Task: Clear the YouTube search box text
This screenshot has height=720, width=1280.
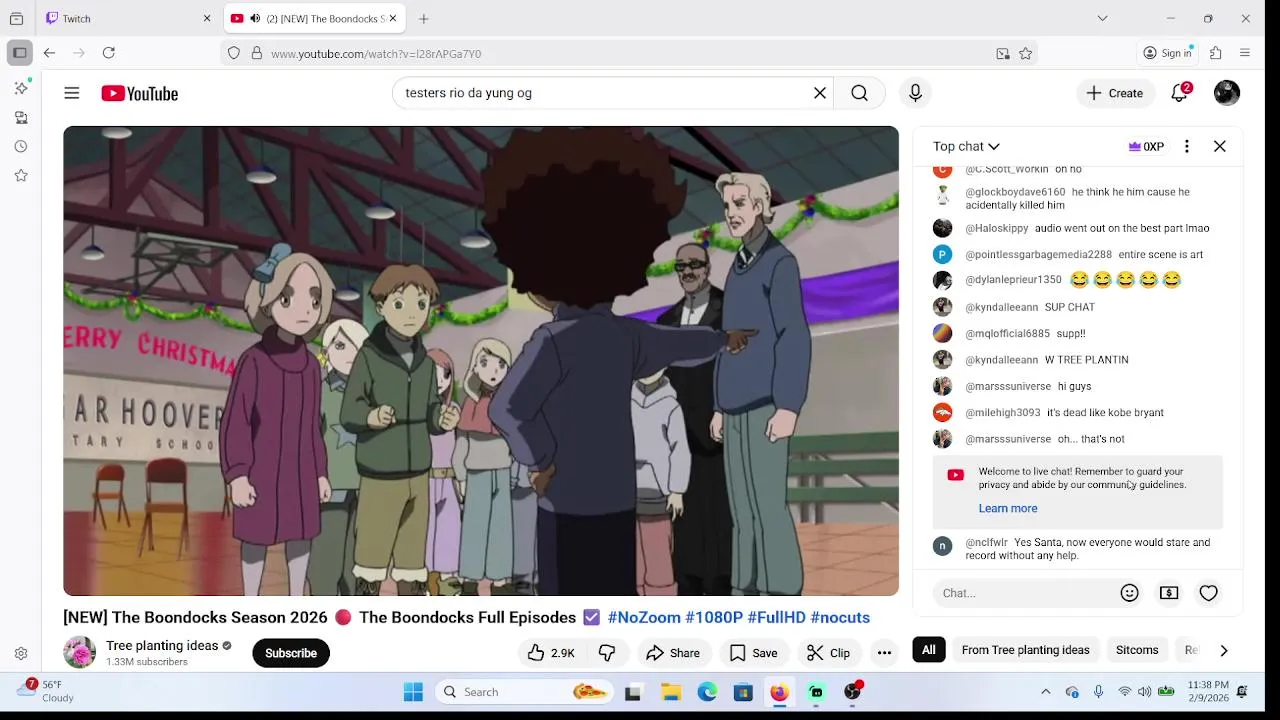Action: pos(820,93)
